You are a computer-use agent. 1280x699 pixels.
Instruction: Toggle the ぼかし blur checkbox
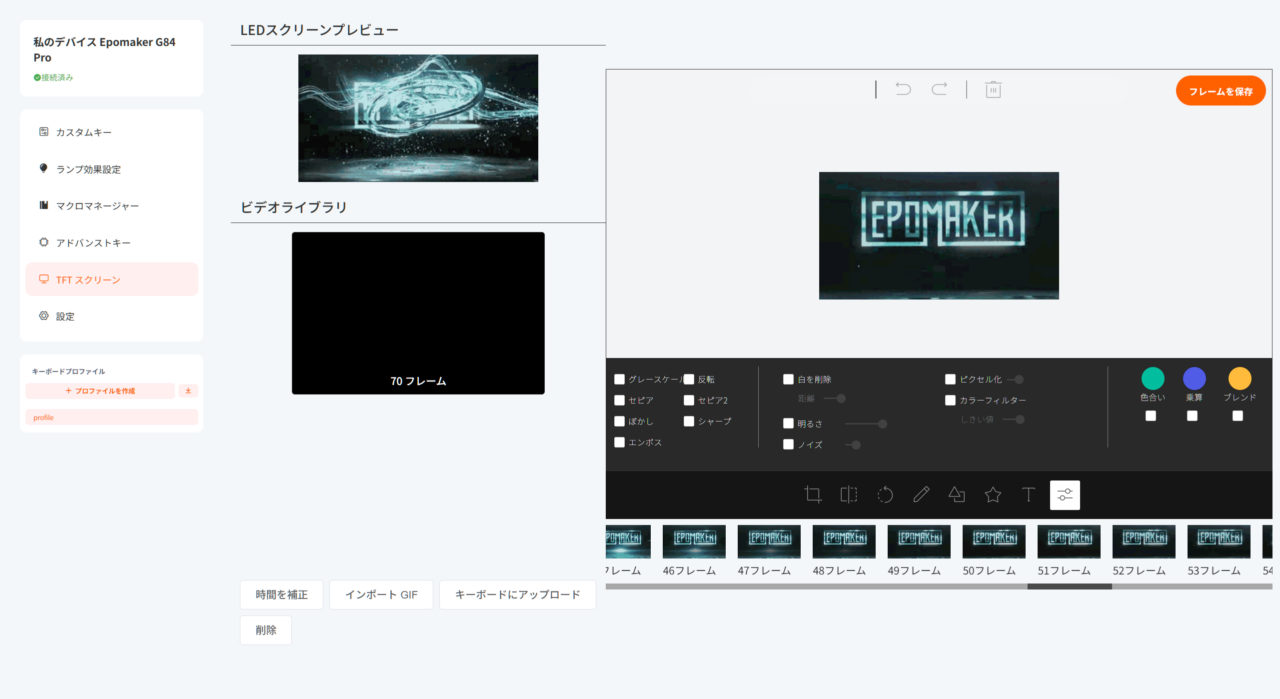[620, 422]
